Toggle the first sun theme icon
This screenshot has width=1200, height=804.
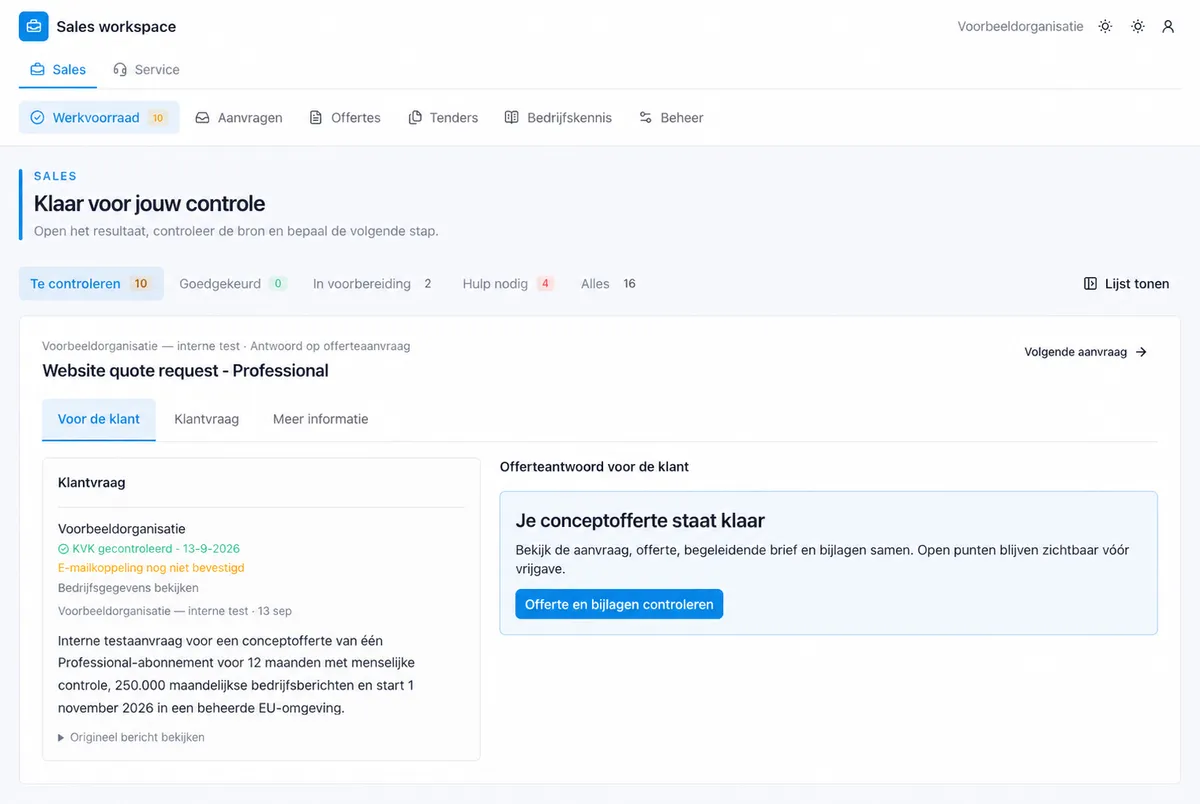click(x=1105, y=27)
